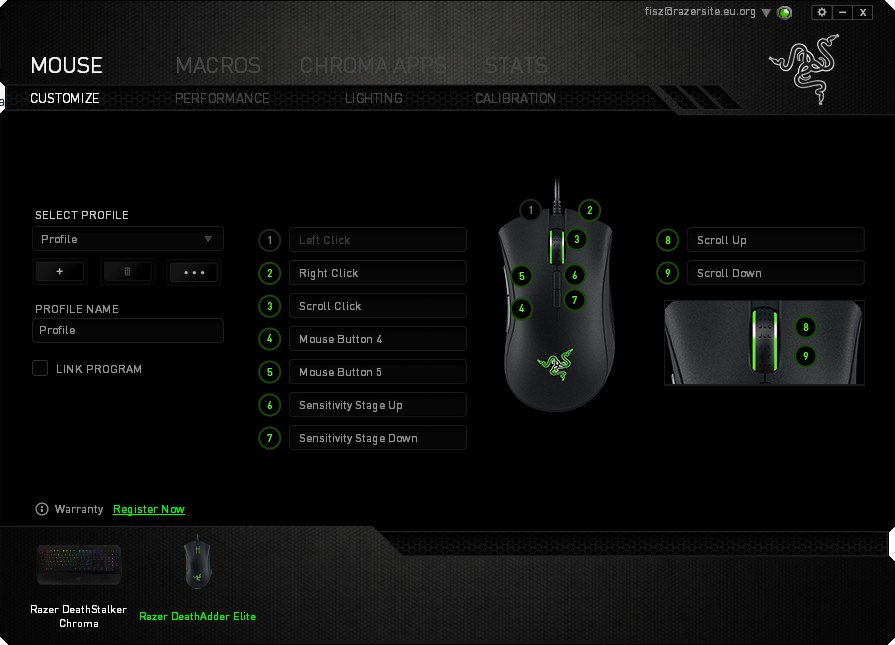Image resolution: width=895 pixels, height=645 pixels.
Task: Select the warranty info icon
Action: 42,509
